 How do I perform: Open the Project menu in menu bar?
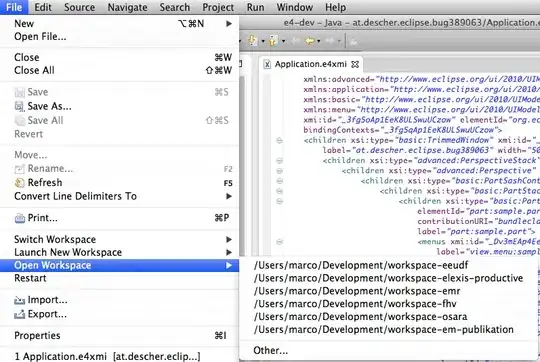coord(218,7)
